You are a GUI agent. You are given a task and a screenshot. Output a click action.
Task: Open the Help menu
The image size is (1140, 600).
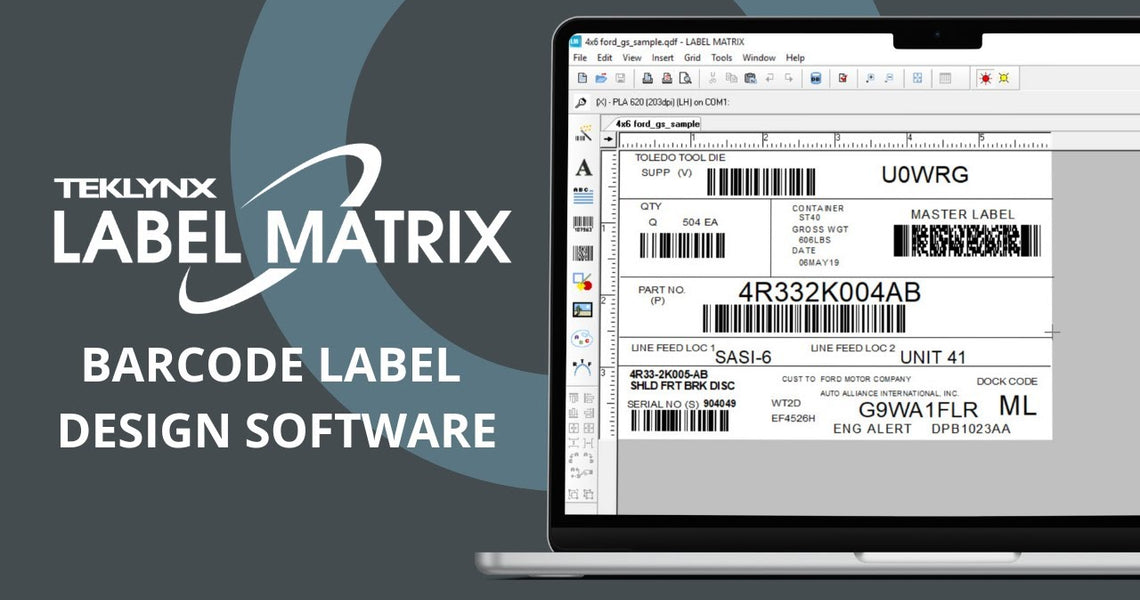795,57
